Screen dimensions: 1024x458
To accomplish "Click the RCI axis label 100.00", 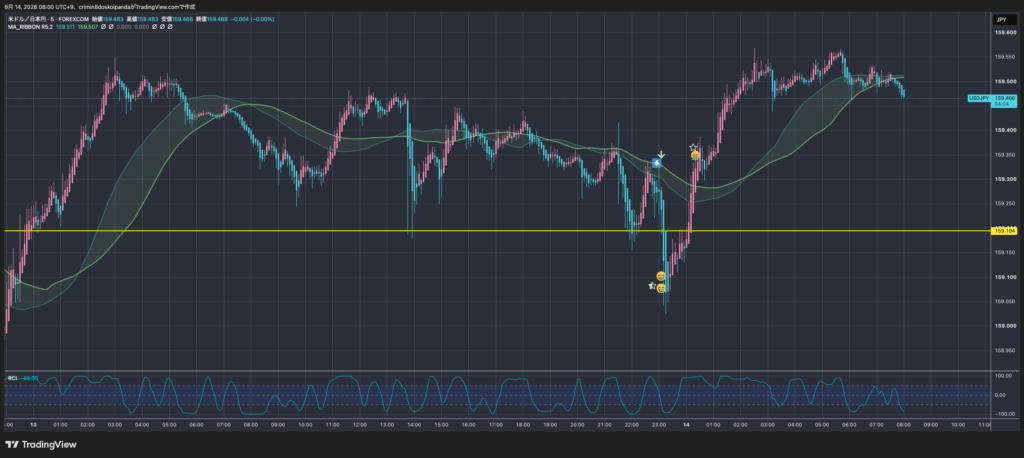I will pos(1004,376).
